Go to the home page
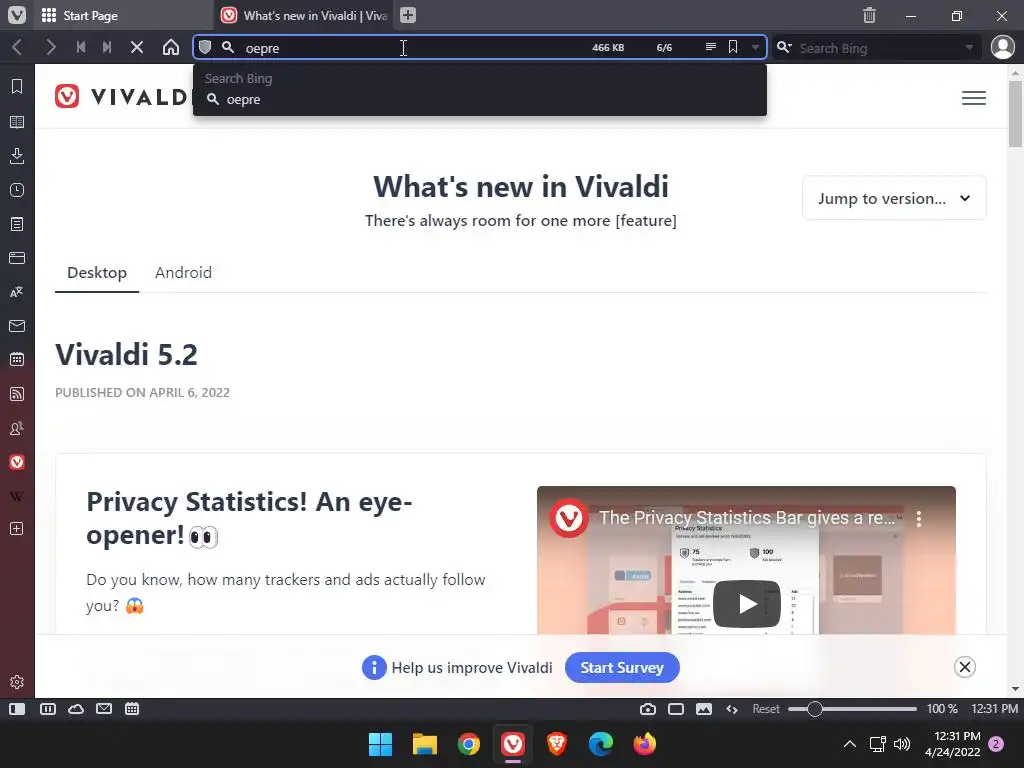Viewport: 1024px width, 768px height. pos(170,47)
